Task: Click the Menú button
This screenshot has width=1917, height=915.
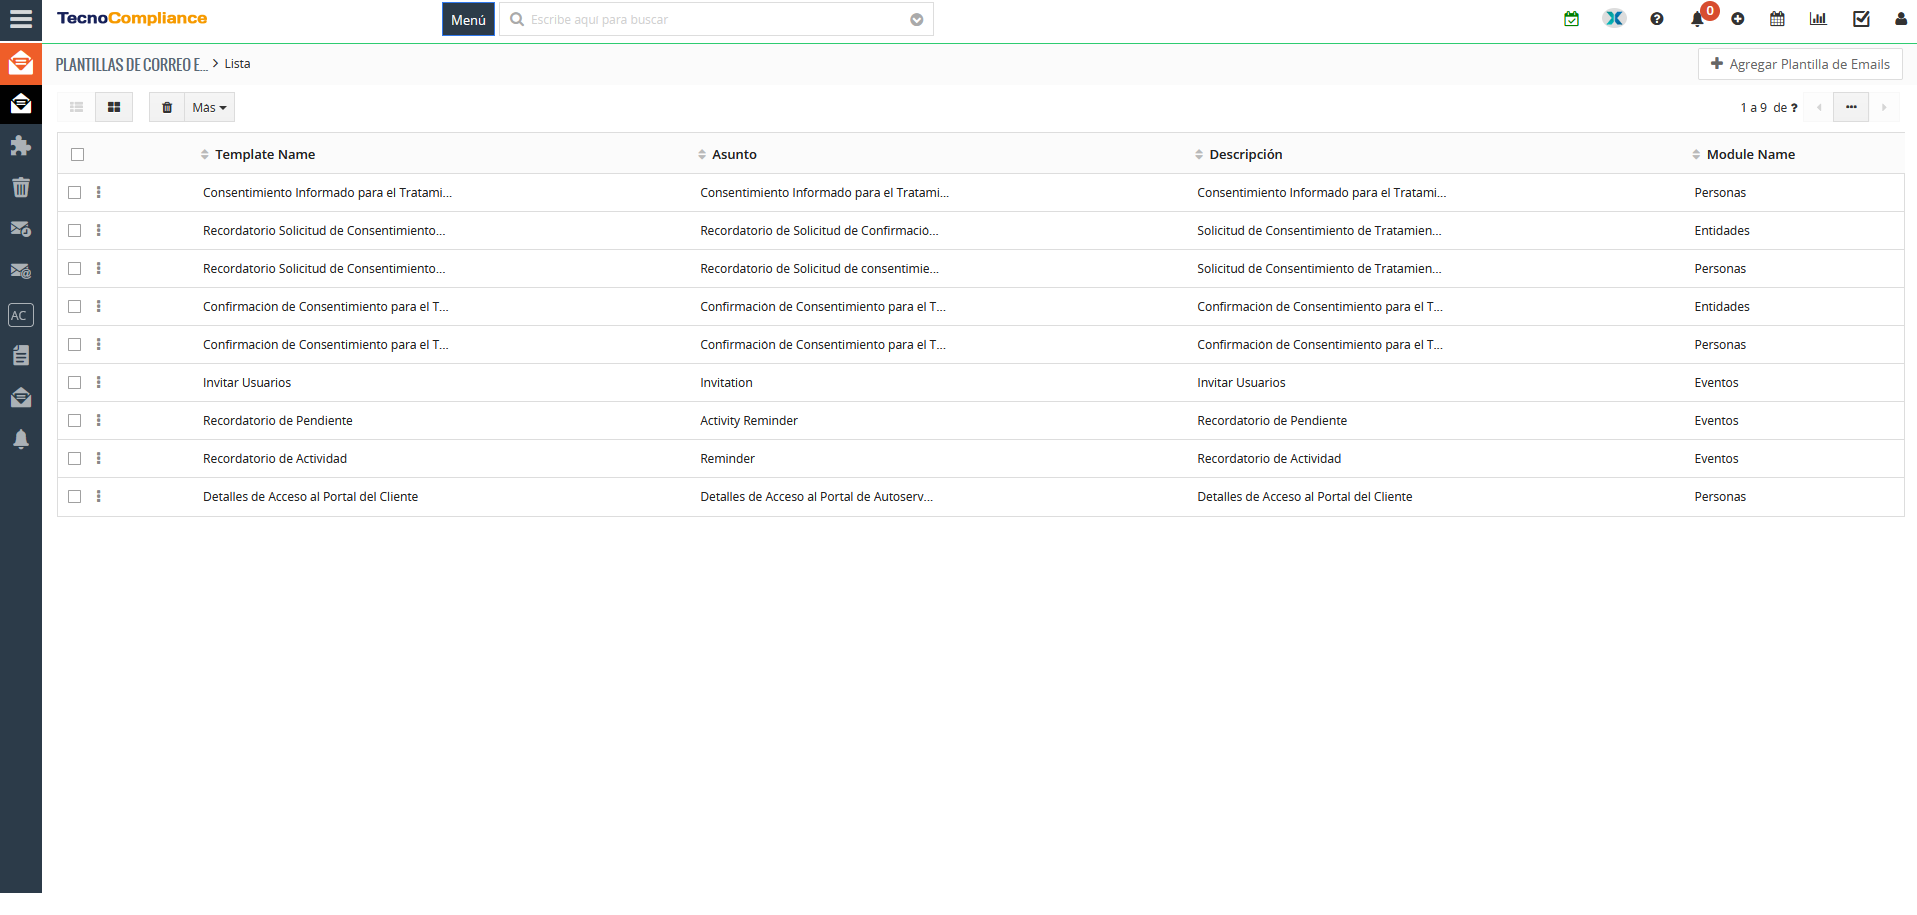Action: tap(468, 19)
